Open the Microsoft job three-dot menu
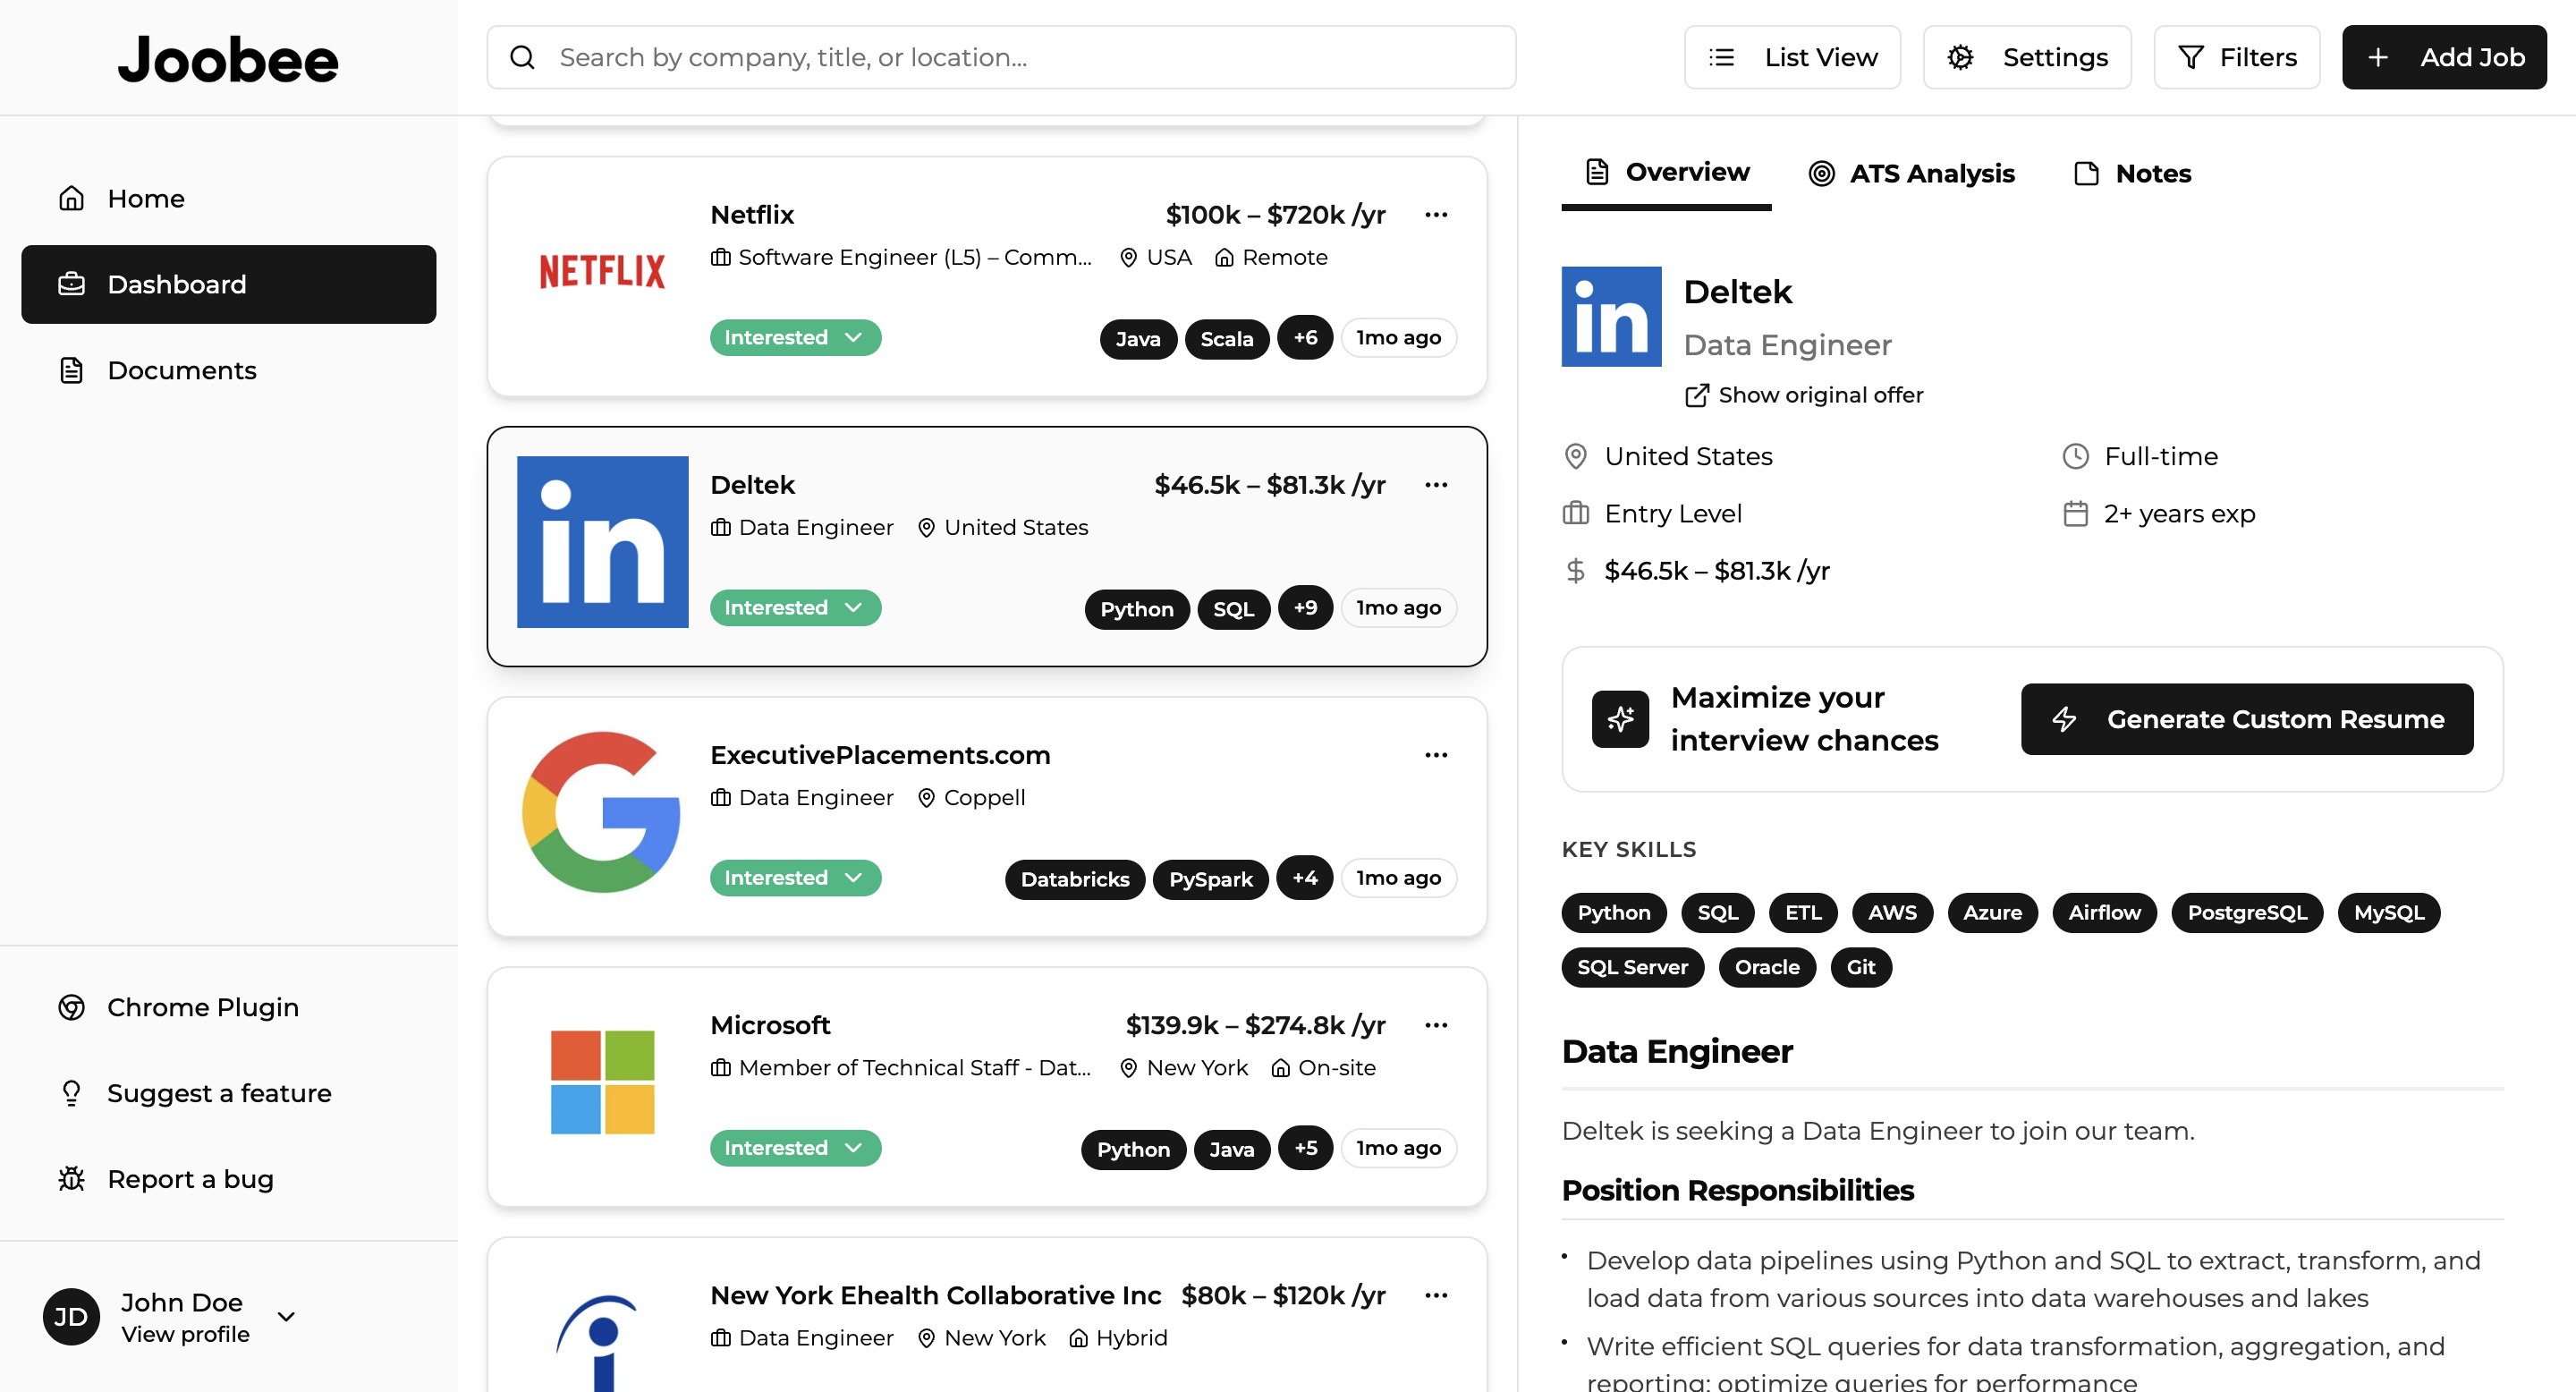The image size is (2576, 1392). click(1436, 1025)
